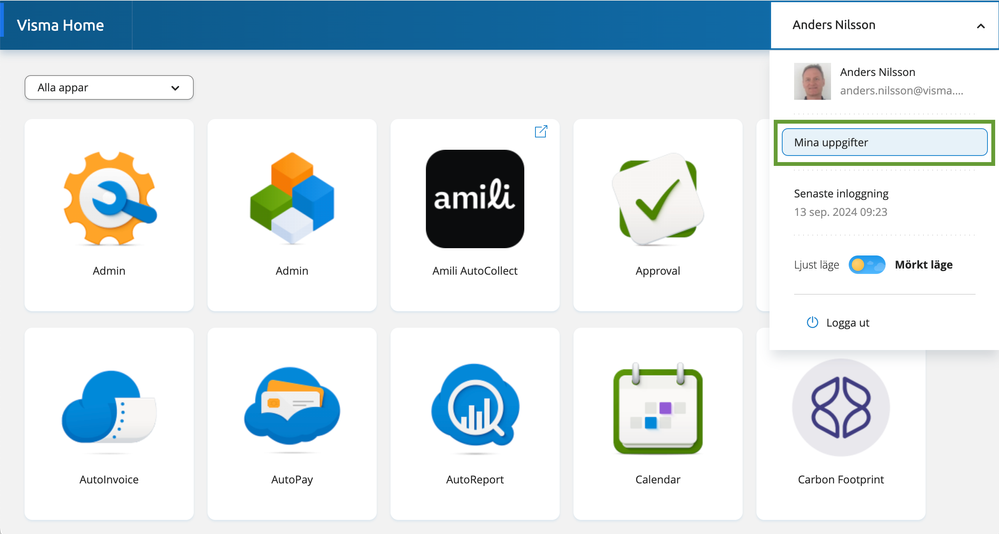The height and width of the screenshot is (534, 999).
Task: Click the AutoReport label text
Action: (475, 480)
